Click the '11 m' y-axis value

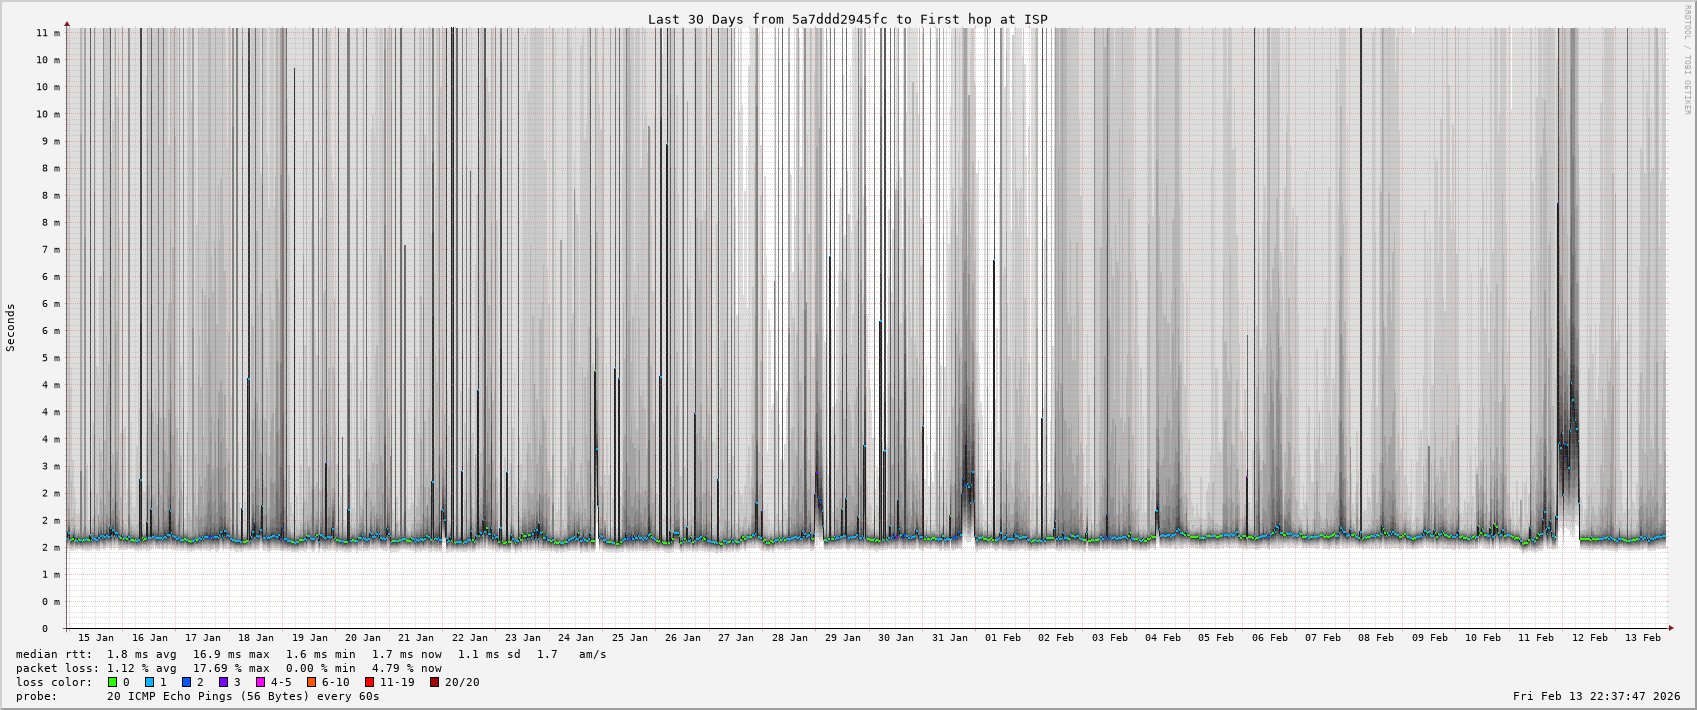(x=49, y=33)
